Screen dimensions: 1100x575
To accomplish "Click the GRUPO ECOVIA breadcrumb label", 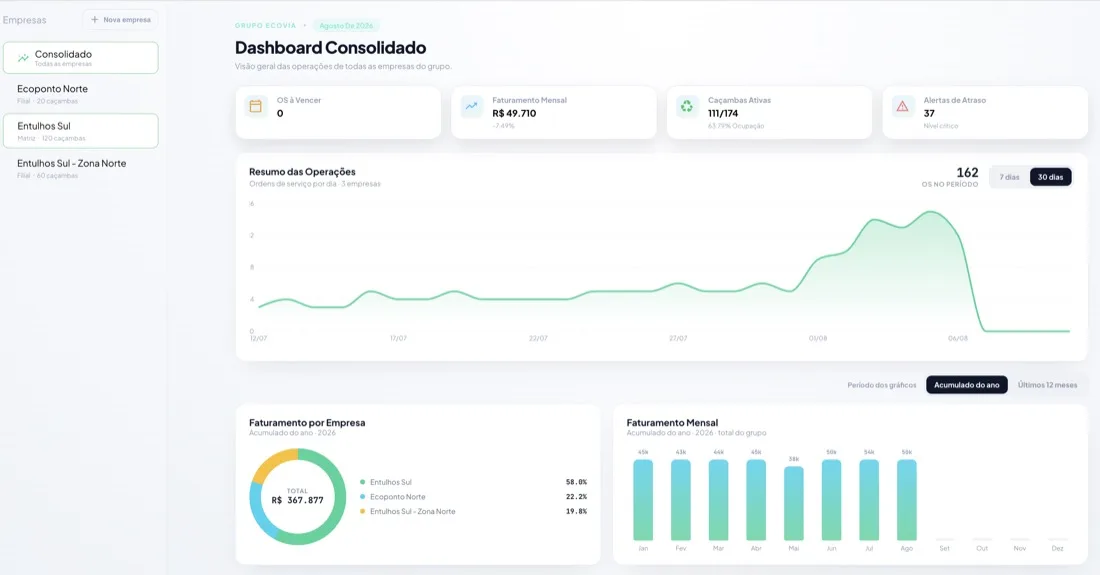I will (x=266, y=26).
